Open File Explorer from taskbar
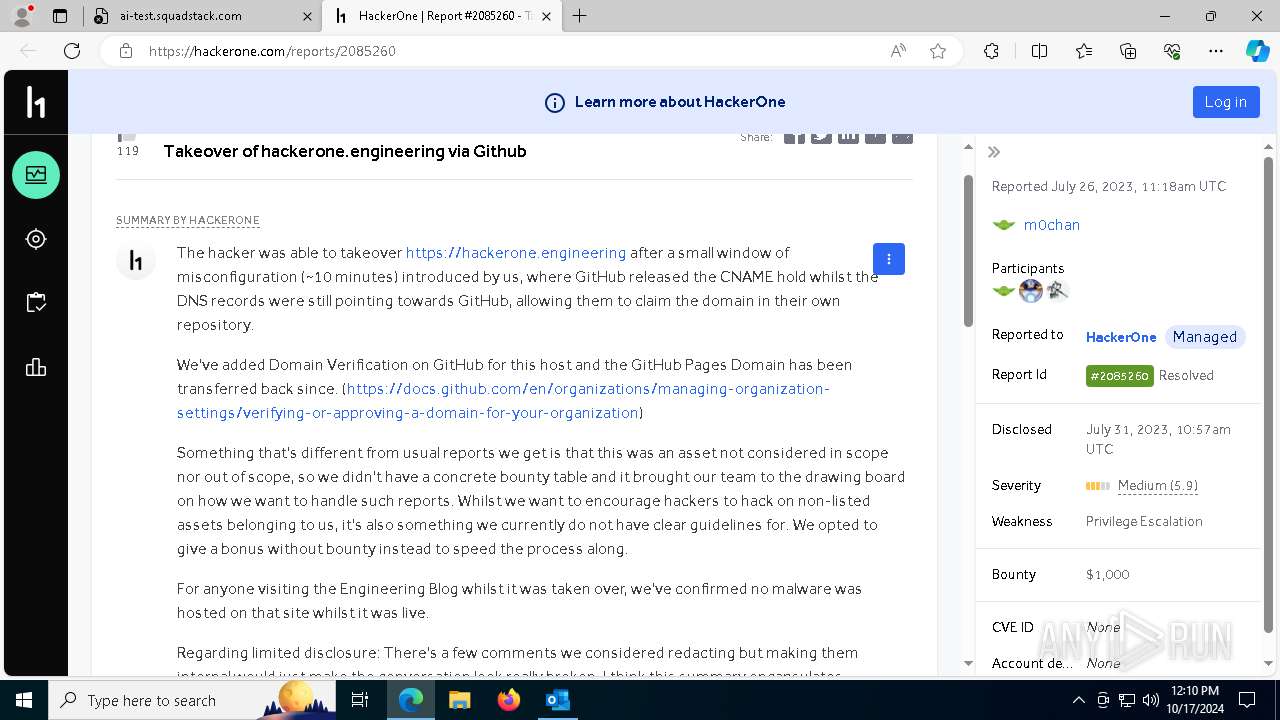Viewport: 1280px width, 720px height. pyautogui.click(x=459, y=700)
